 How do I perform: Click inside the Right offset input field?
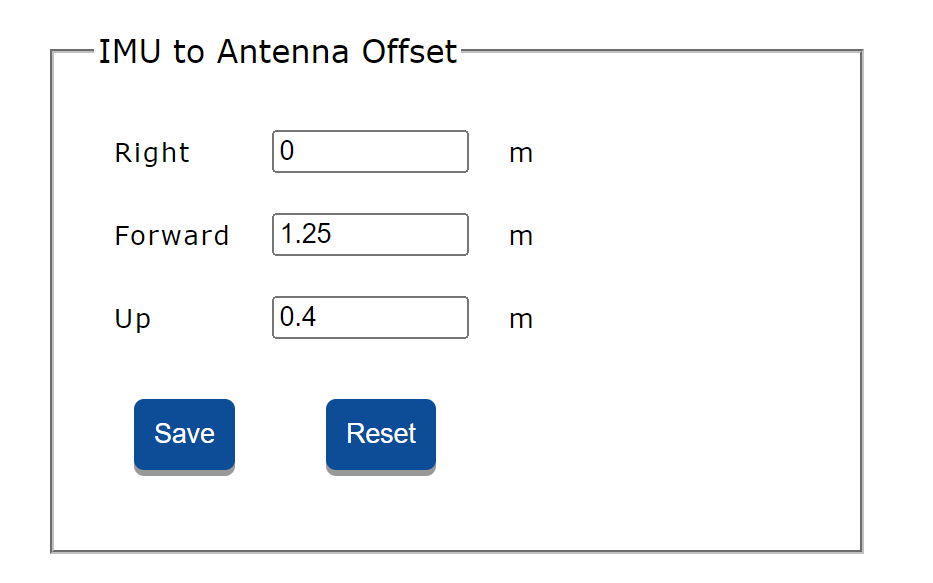369,151
